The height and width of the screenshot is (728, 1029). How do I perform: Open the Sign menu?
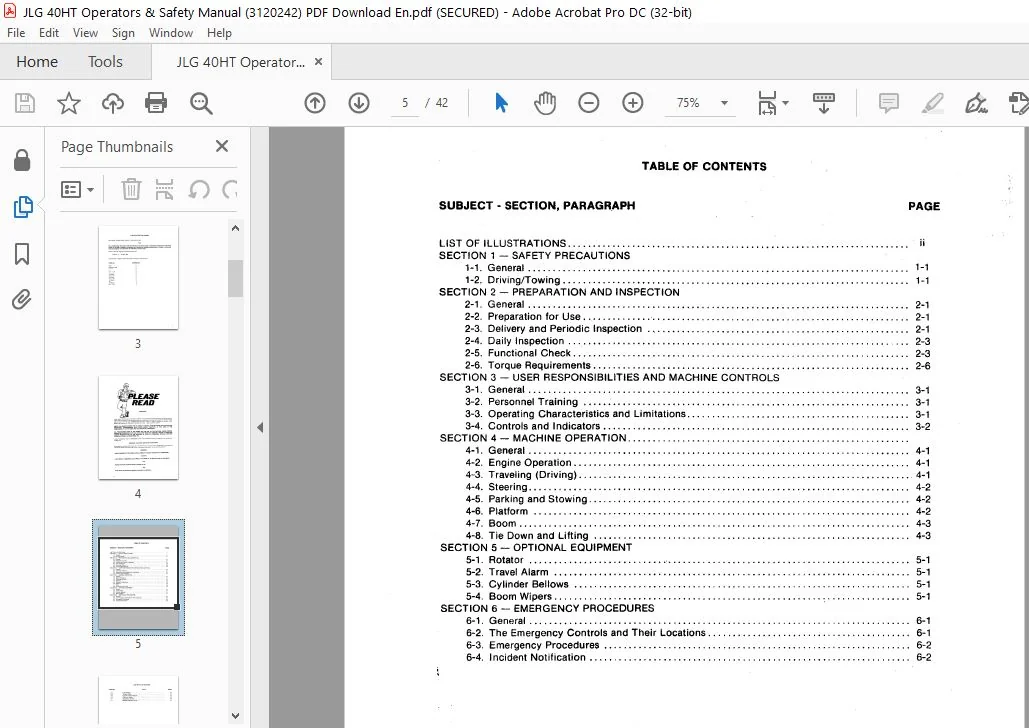(x=123, y=33)
